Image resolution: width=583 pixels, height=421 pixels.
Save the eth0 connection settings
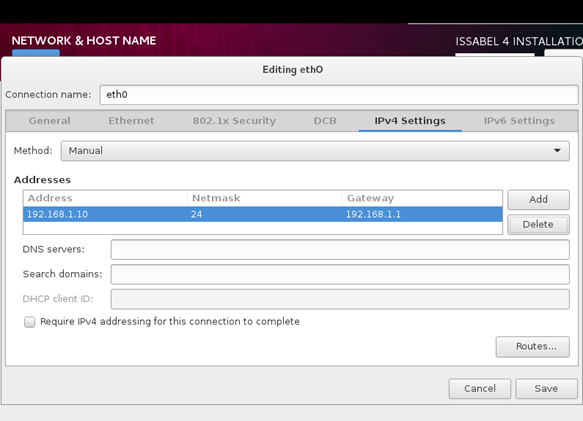click(x=546, y=389)
